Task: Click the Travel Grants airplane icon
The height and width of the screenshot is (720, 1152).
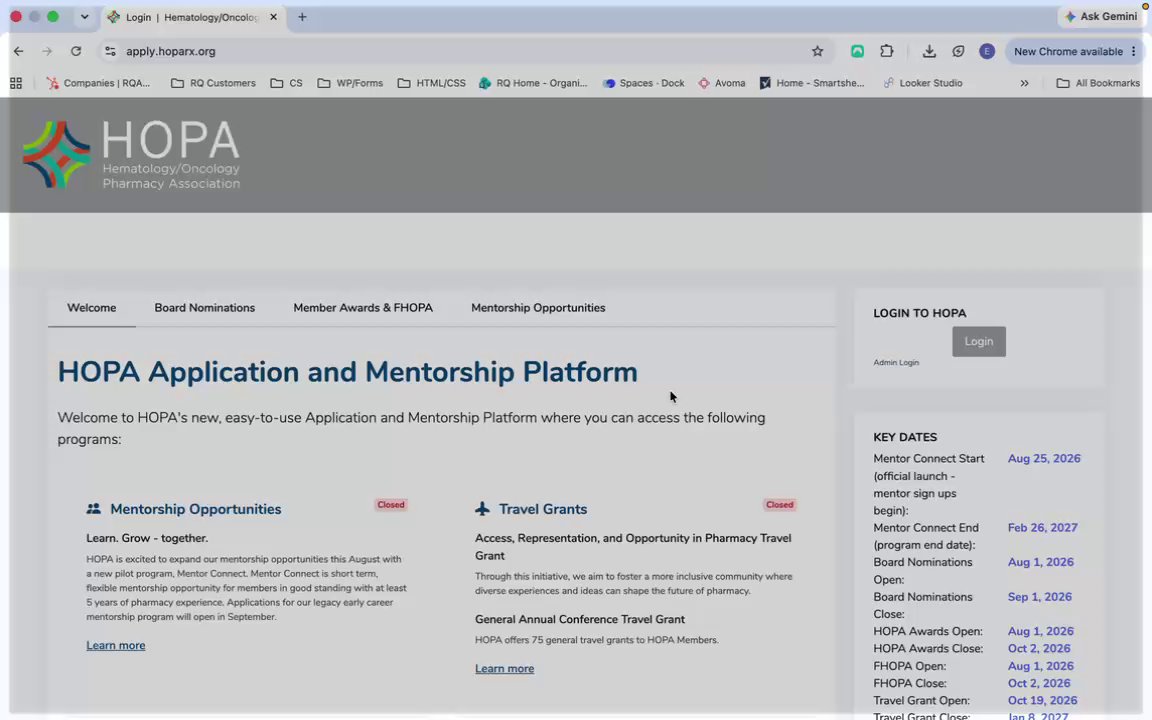Action: click(x=482, y=508)
